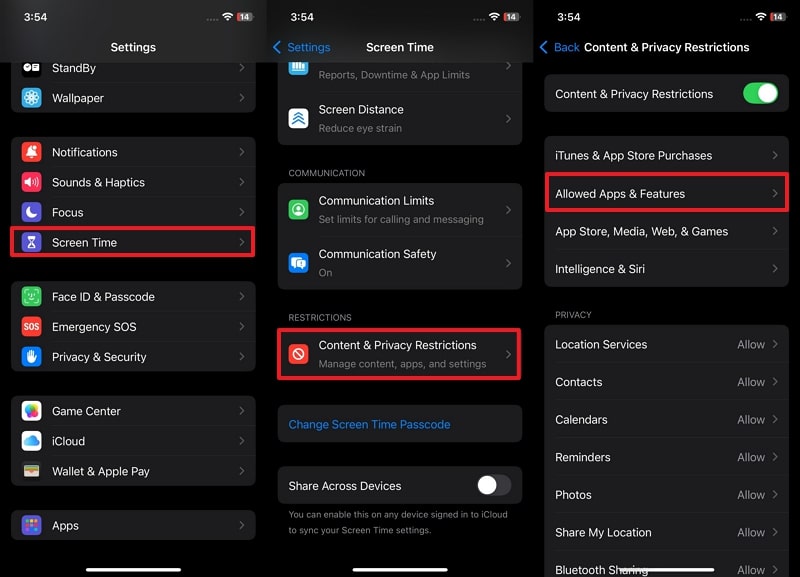Open chevron on App Store, Media, Web, & Games
The width and height of the screenshot is (800, 577).
(x=774, y=231)
